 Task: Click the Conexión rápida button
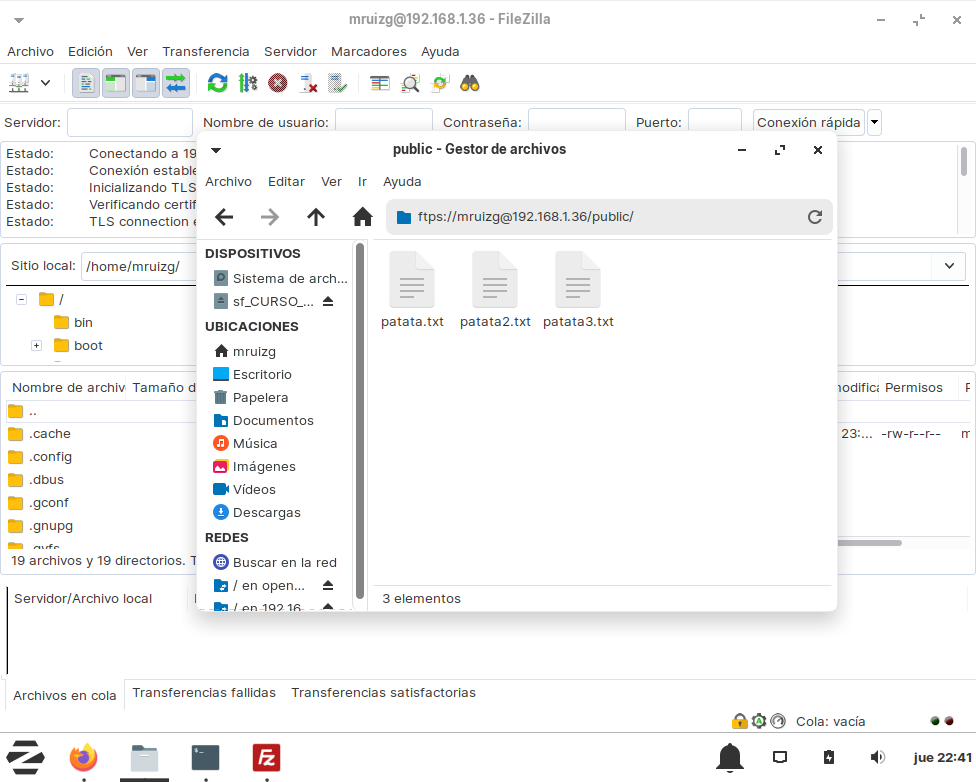coord(808,123)
